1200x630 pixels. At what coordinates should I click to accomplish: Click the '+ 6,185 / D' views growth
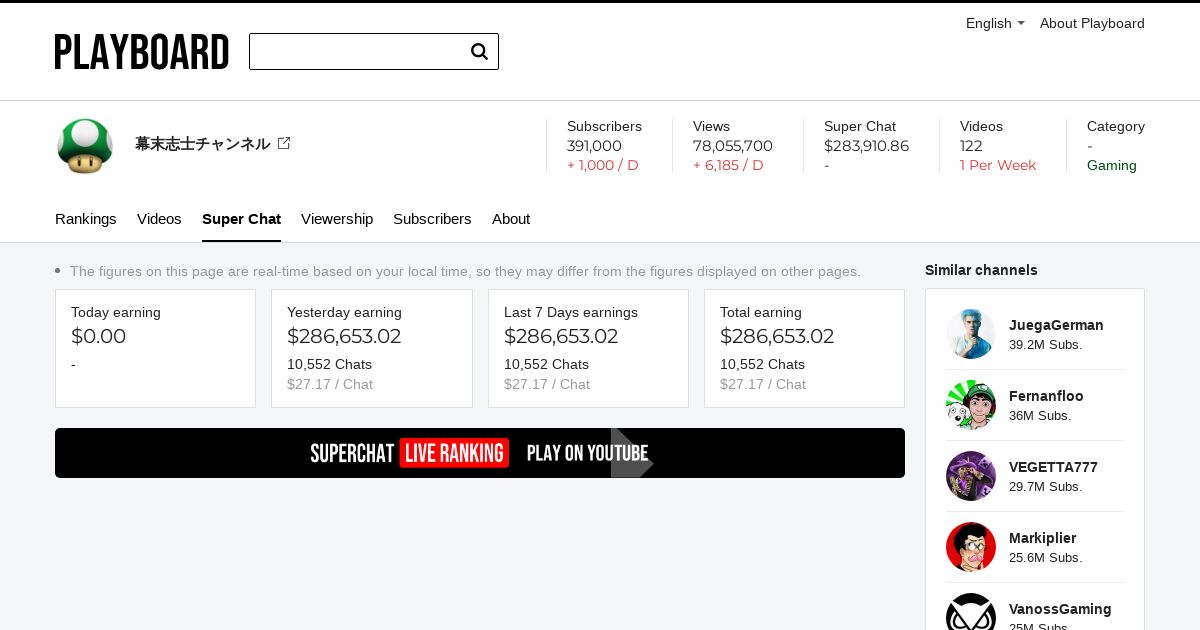(728, 165)
